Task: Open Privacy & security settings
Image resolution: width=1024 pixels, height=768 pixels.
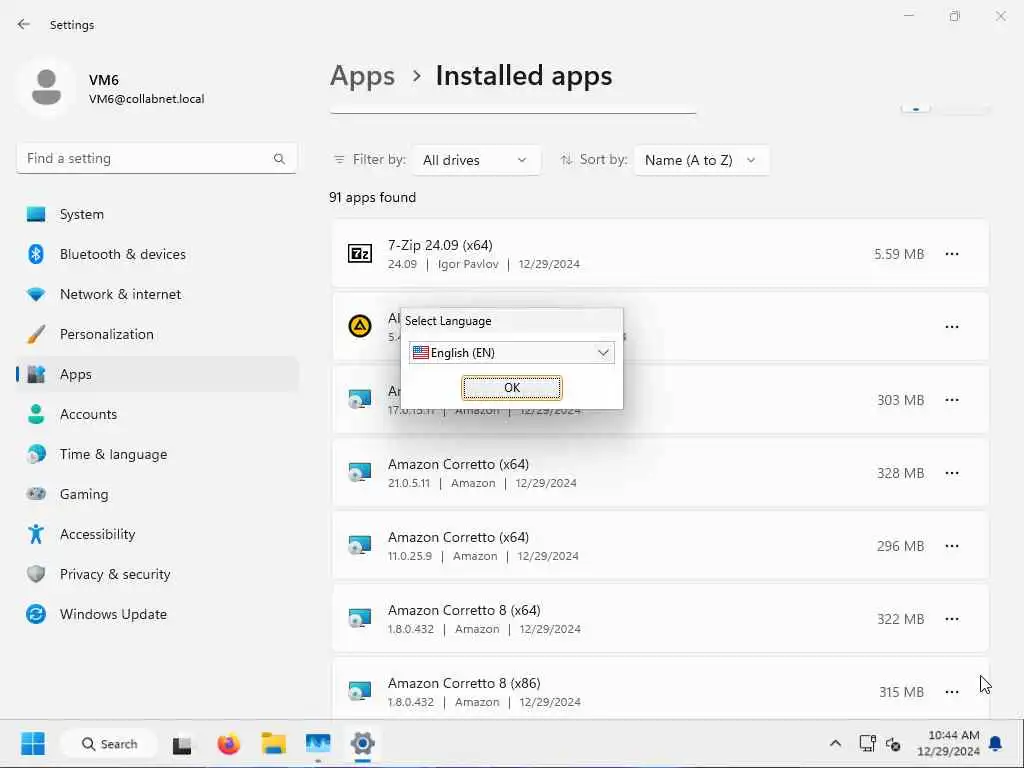Action: (x=157, y=574)
